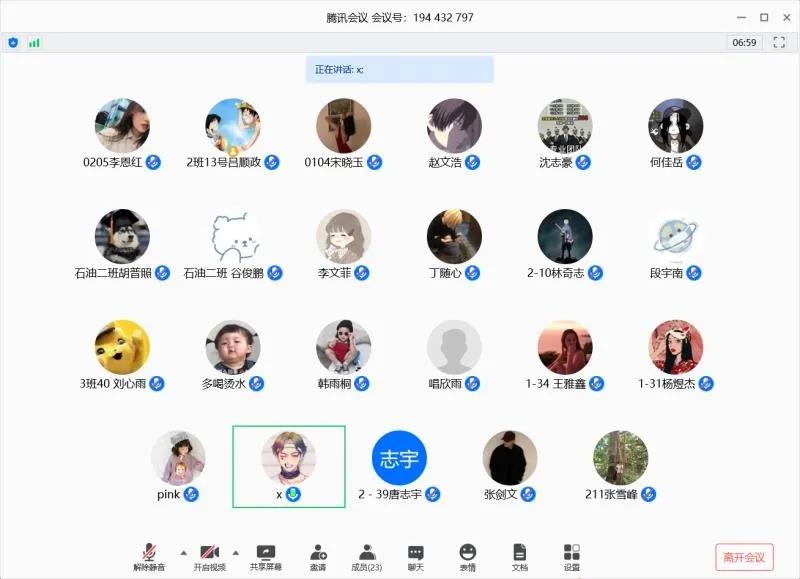Open the Chat (聊天) panel
Viewport: 800px width, 579px height.
[416, 553]
